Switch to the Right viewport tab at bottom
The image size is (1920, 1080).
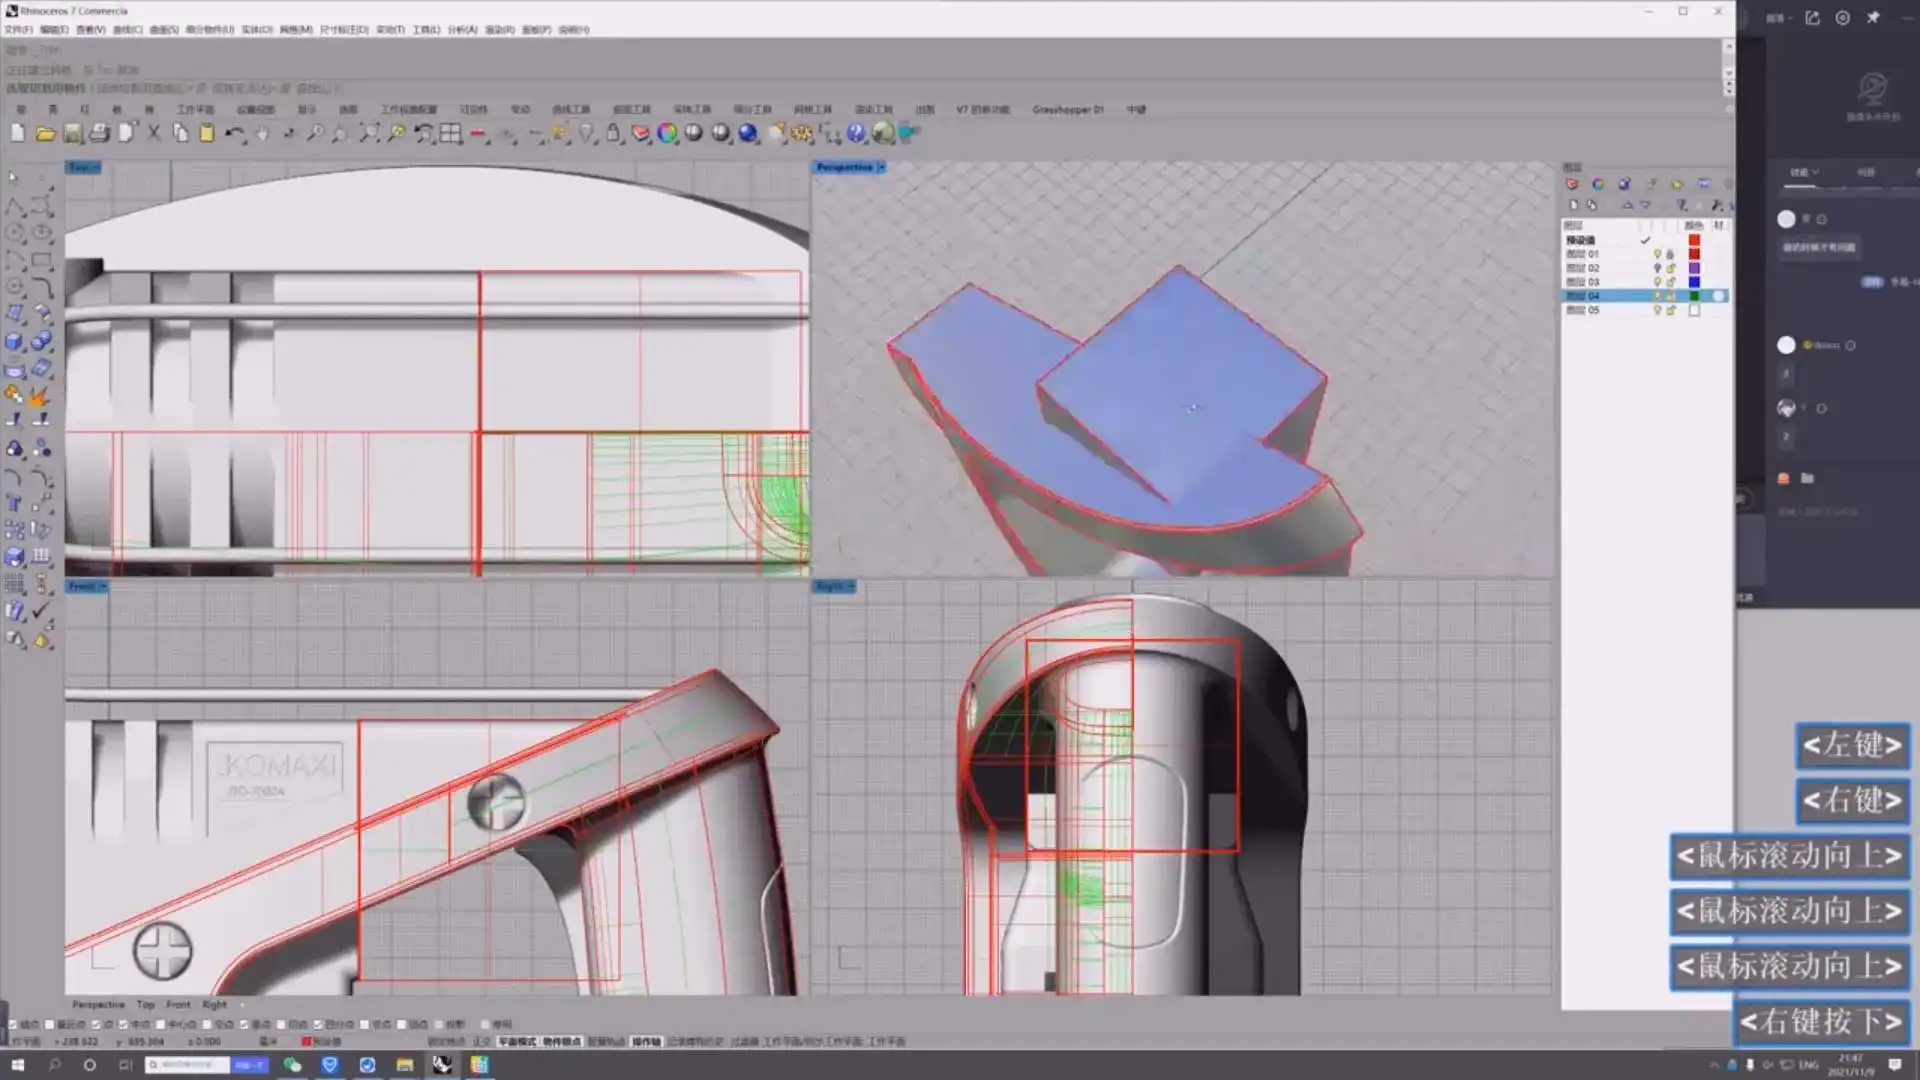(x=214, y=1004)
